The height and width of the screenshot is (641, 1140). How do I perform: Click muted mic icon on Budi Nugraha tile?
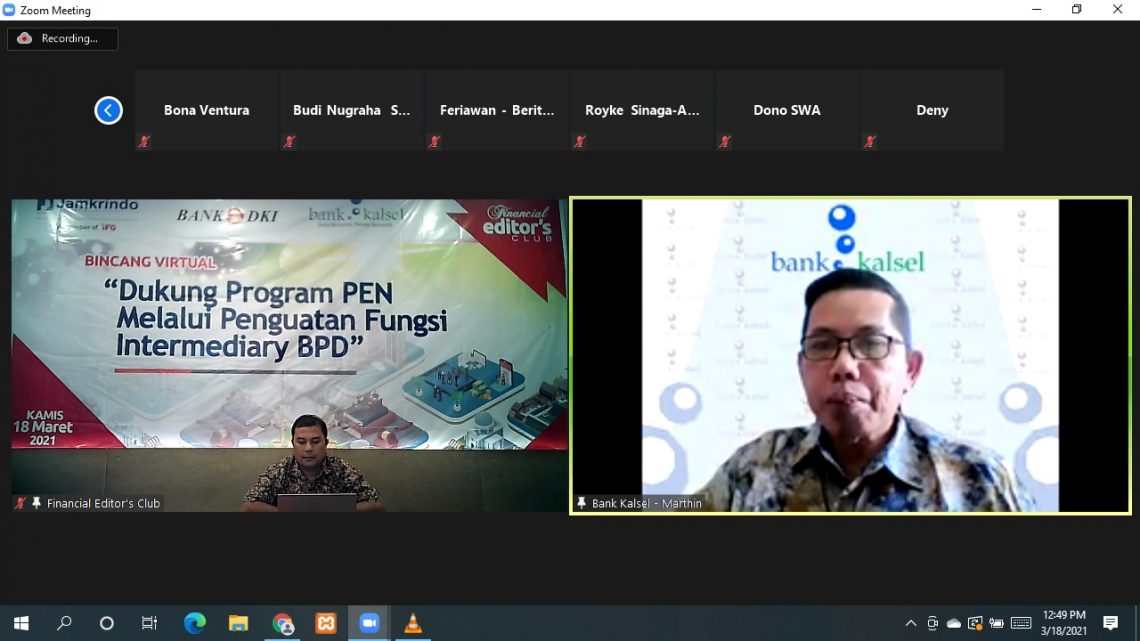click(289, 142)
